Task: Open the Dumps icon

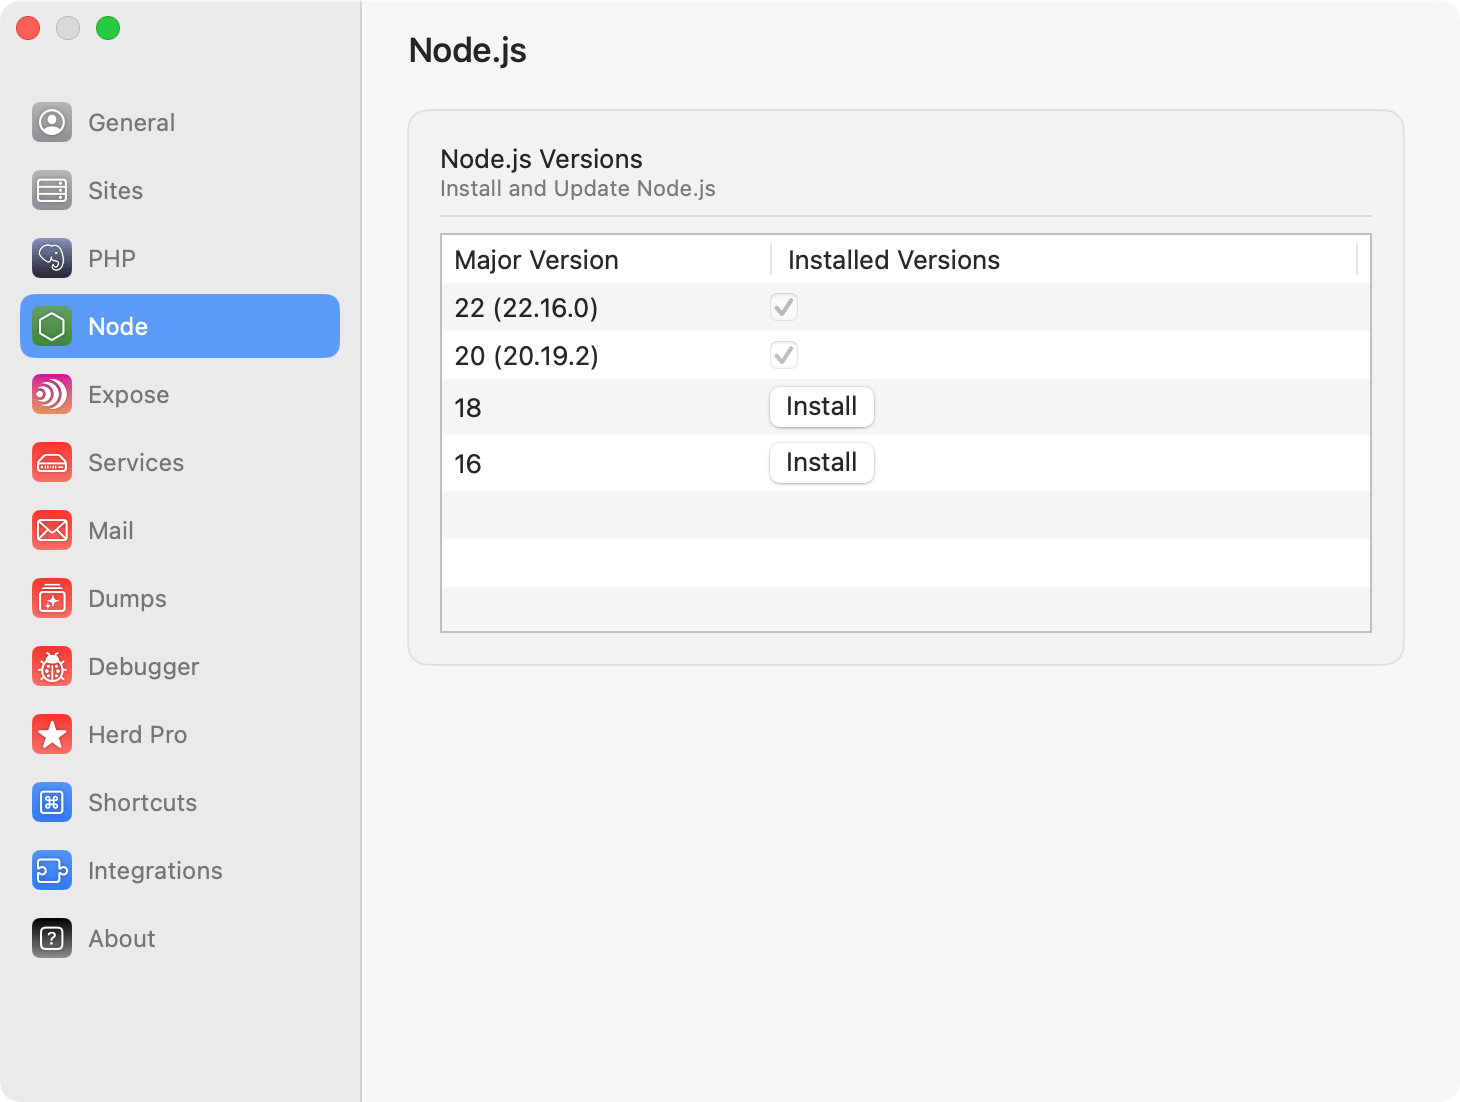Action: click(52, 598)
